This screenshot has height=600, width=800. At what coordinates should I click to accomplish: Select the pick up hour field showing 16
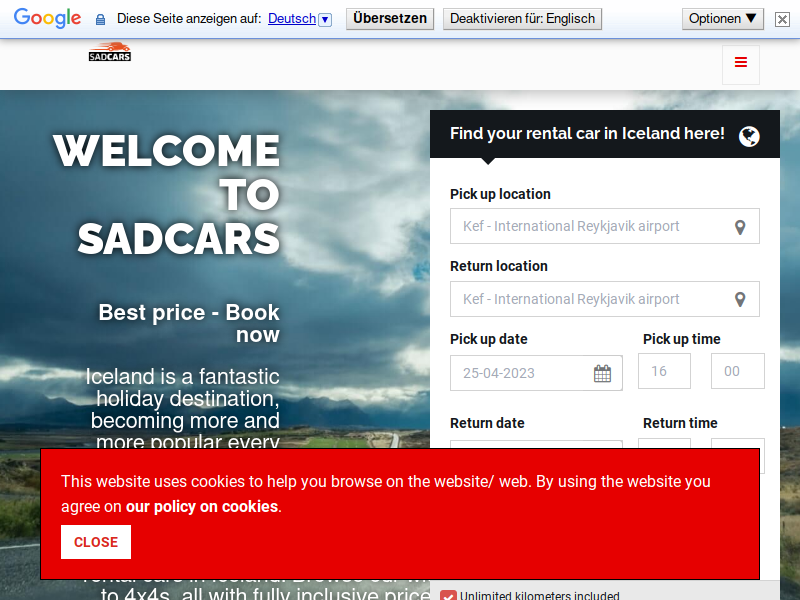[664, 371]
